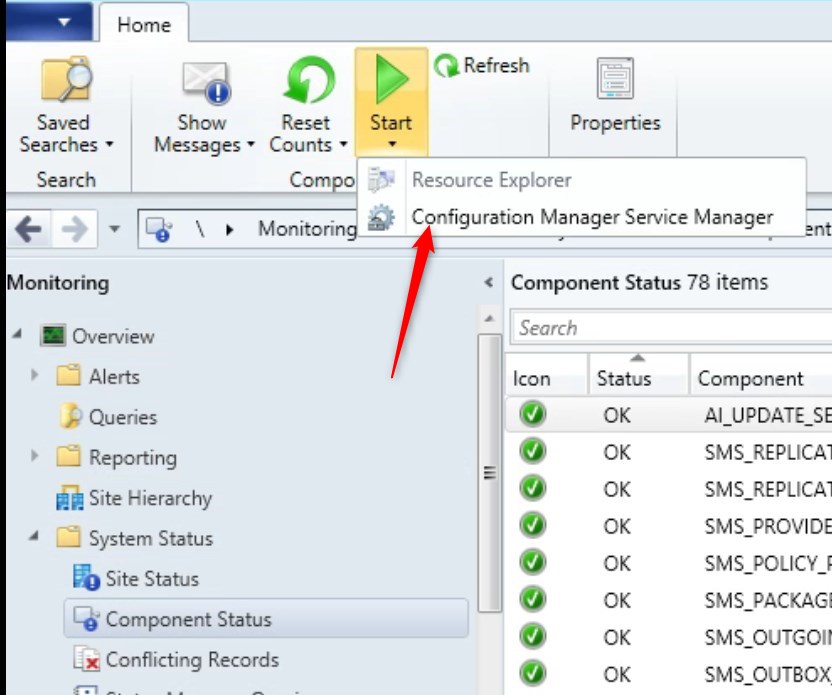Select the SMS_PROVIDE component row

tap(669, 526)
